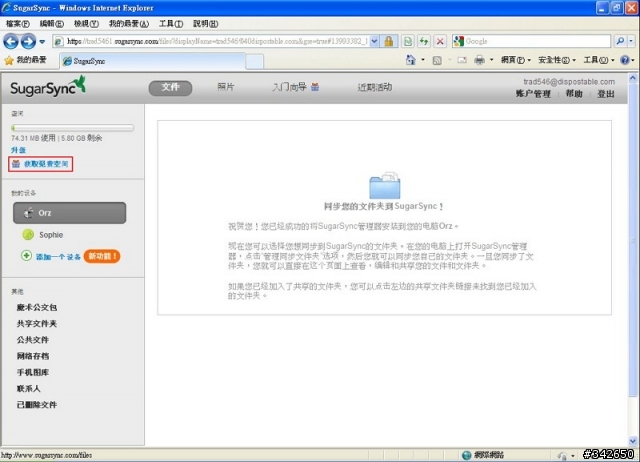
Task: Click the security lock icon in the address bar
Action: (389, 41)
